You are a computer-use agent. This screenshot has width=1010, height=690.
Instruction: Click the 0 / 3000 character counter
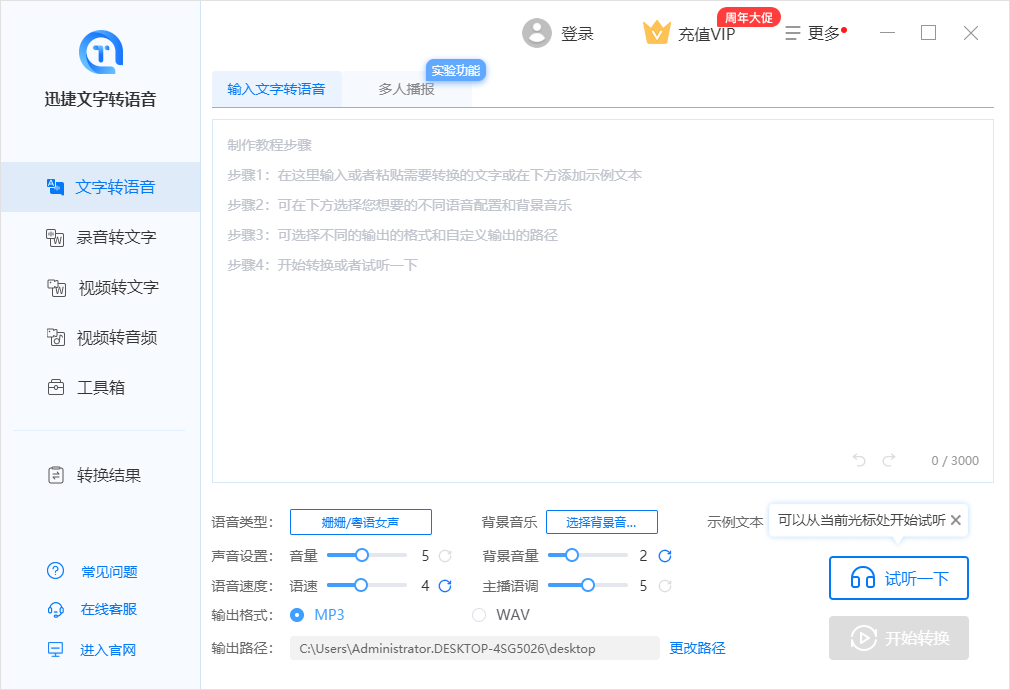click(955, 461)
